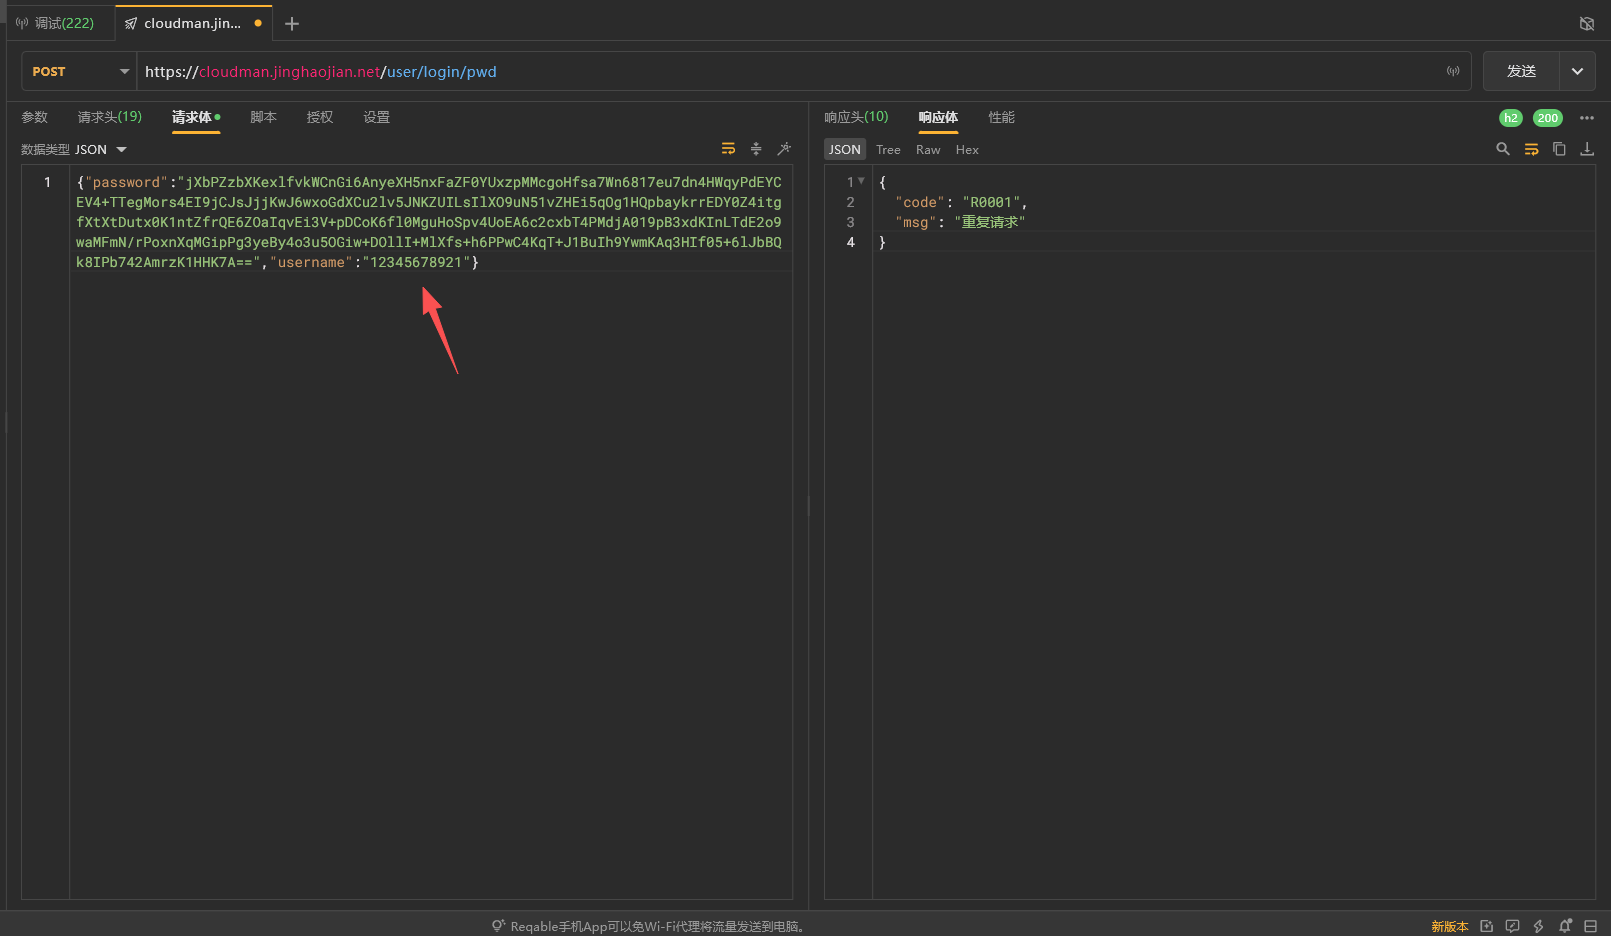Click the lightning bolt icon in status bar

[x=1538, y=926]
